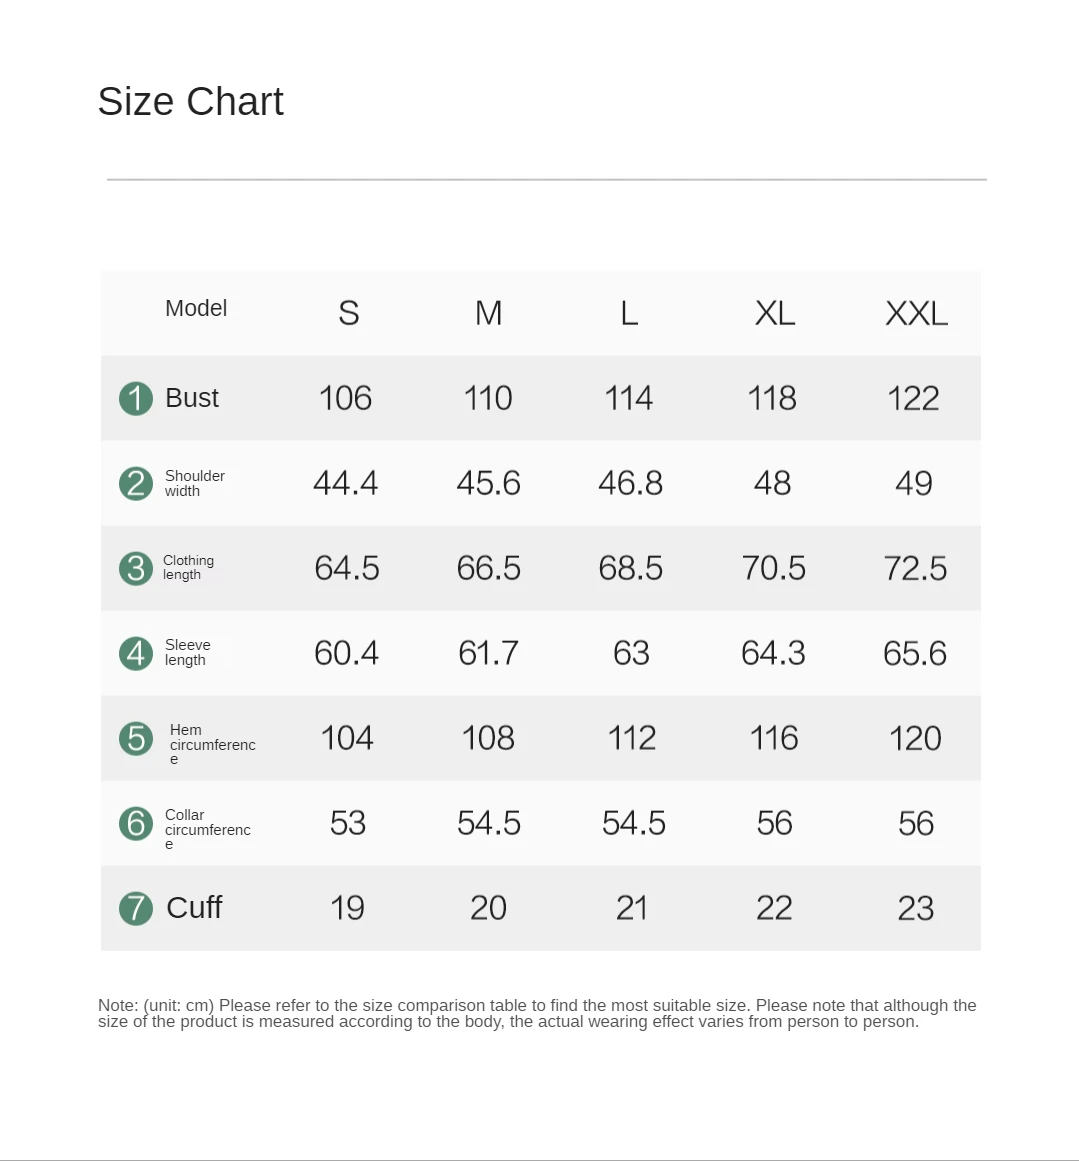1079x1161 pixels.
Task: Click the unit note text below the table
Action: 537,1013
